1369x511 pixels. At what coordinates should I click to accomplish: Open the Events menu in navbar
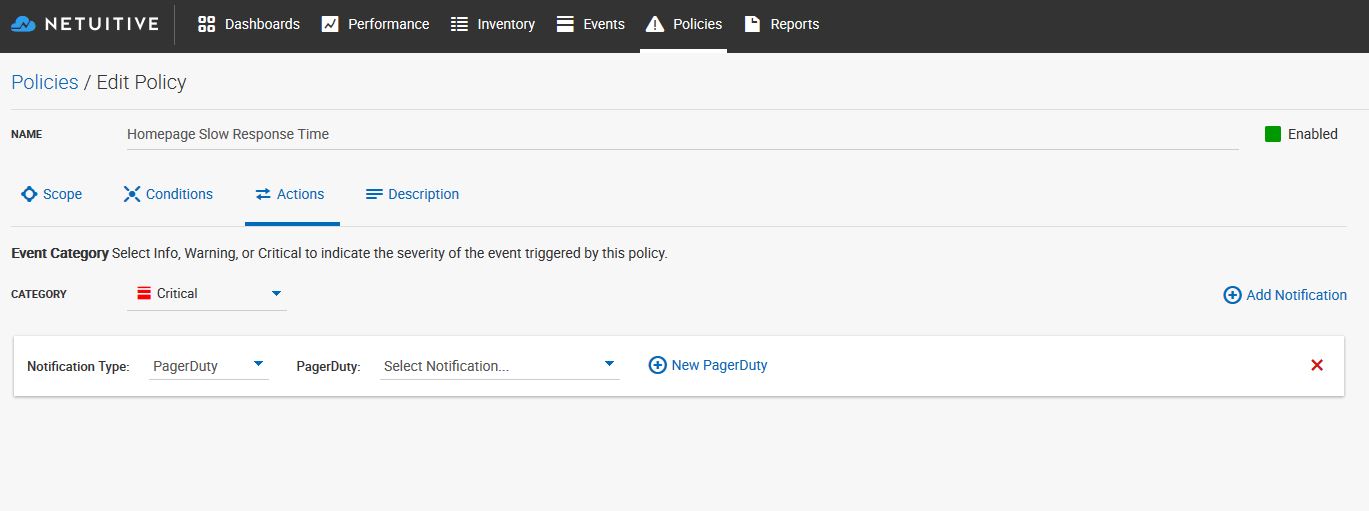591,24
